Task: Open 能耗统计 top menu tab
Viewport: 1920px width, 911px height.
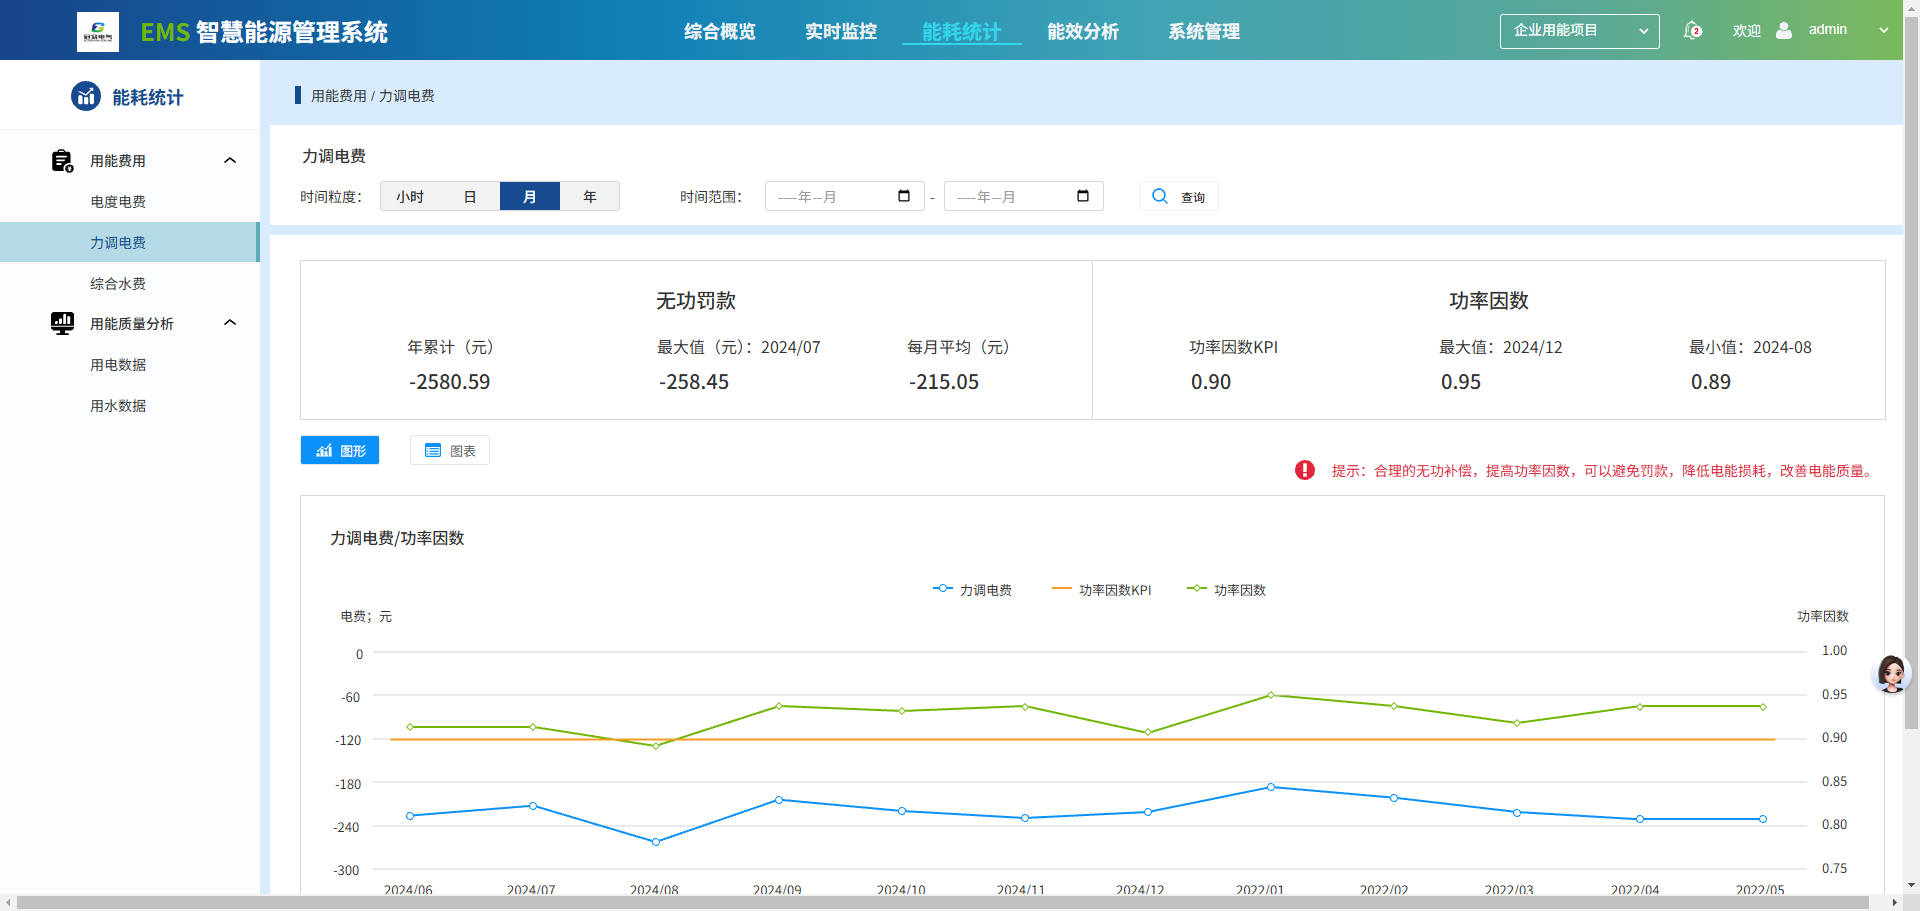Action: click(x=962, y=32)
